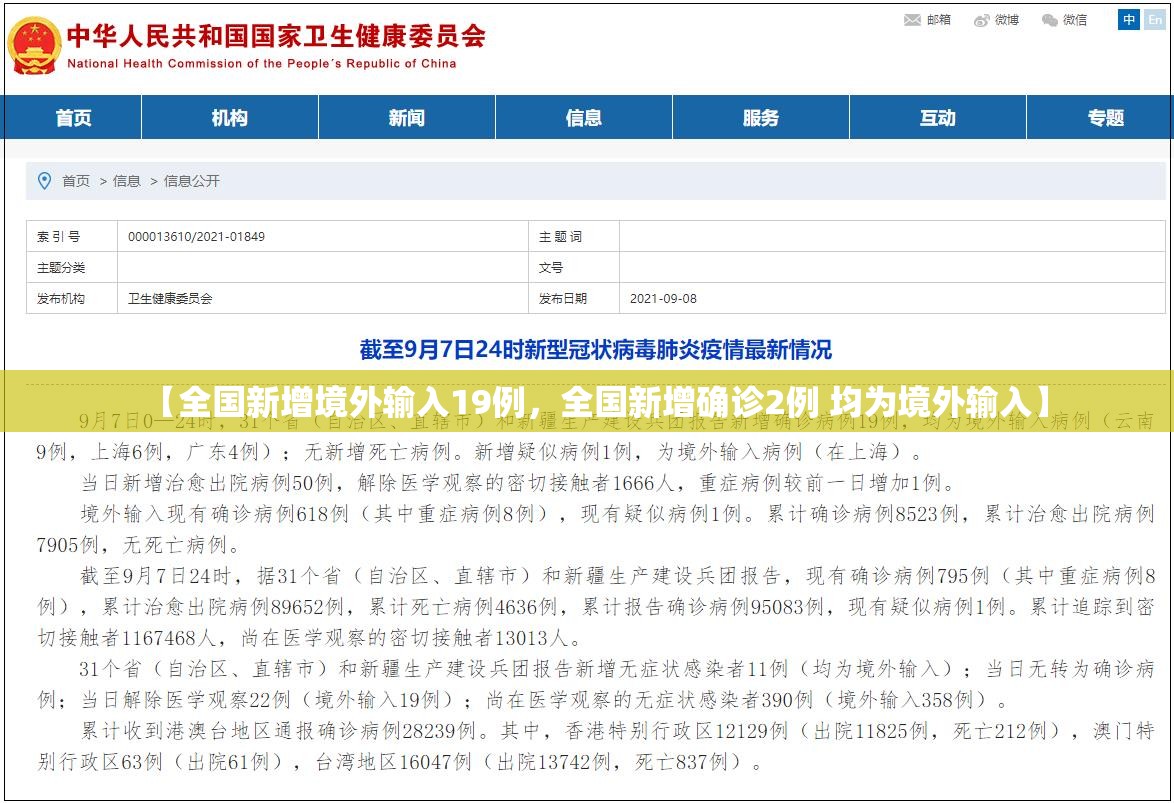1174x803 pixels.
Task: Click the Weibo icon
Action: click(x=982, y=20)
